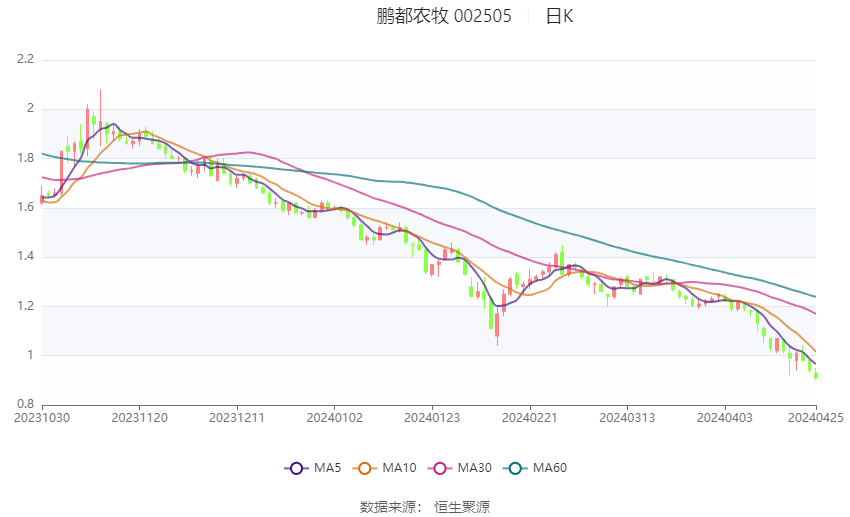Select the 20240102 date on the x-axis
Screen dimensions: 850x517
pos(334,416)
